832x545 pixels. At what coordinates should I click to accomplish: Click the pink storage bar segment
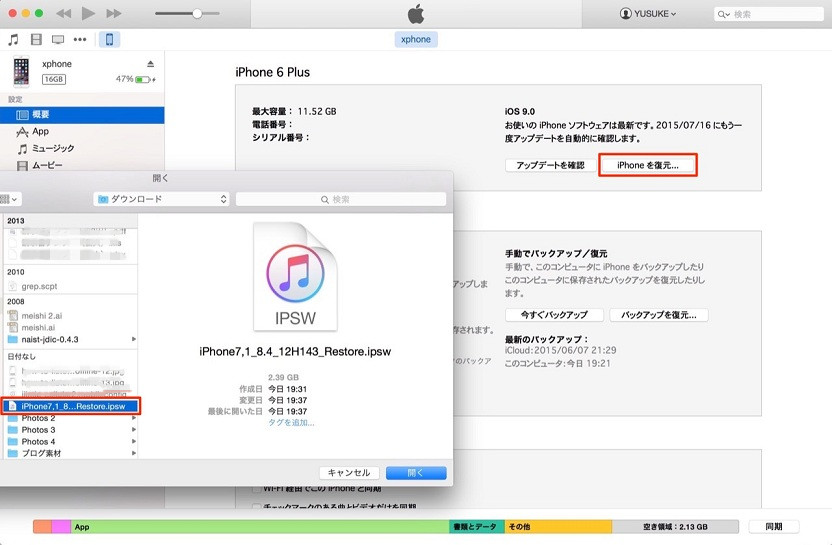point(61,526)
